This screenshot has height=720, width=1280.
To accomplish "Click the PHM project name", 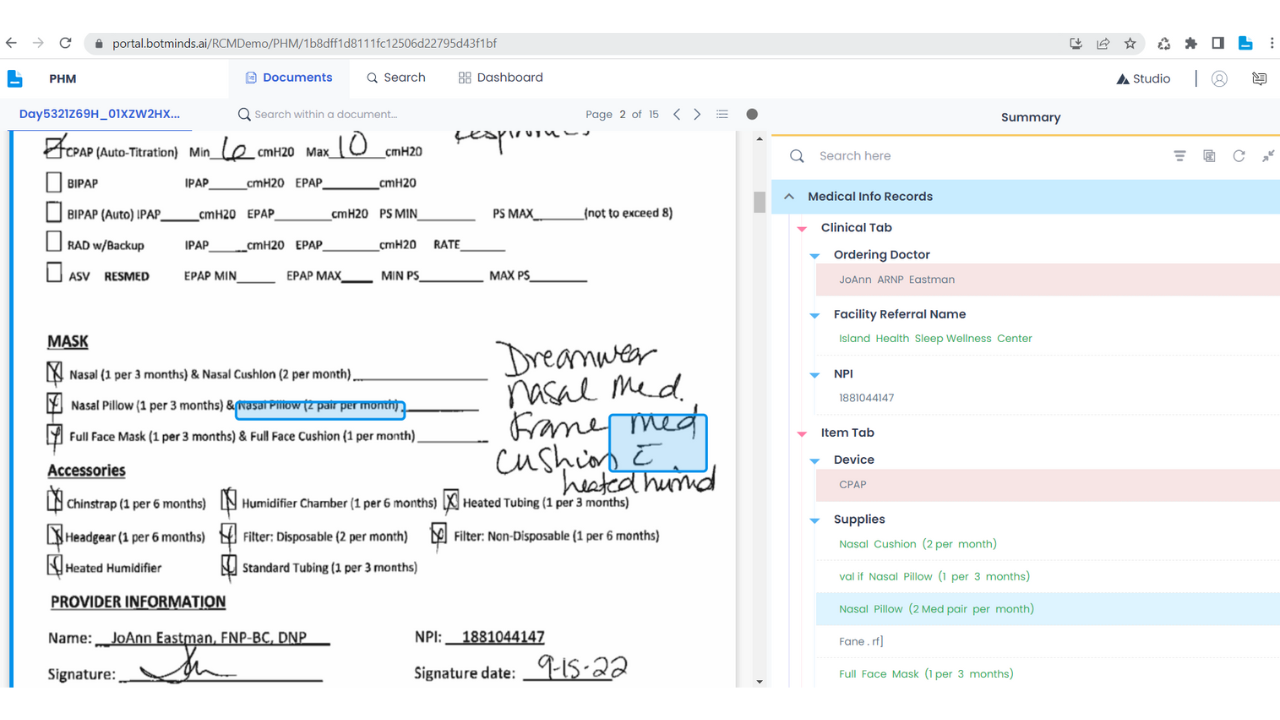I will tap(62, 78).
